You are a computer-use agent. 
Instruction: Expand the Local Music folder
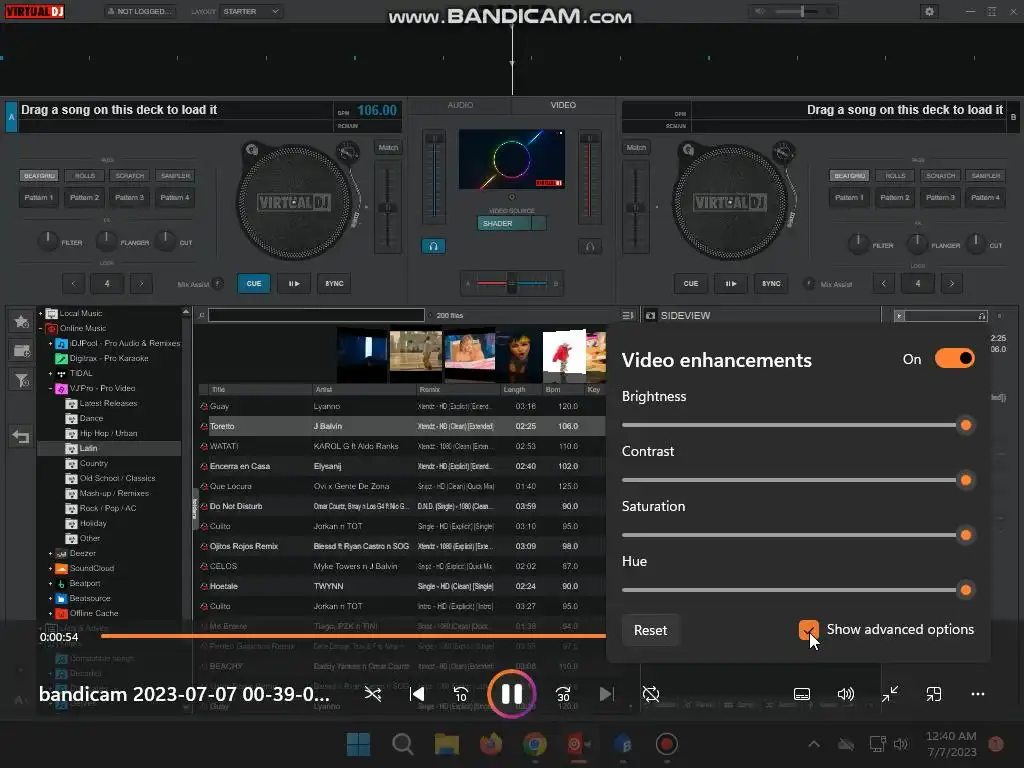point(40,313)
